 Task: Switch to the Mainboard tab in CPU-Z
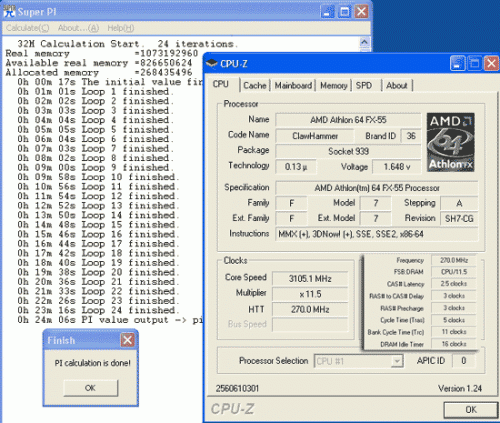[293, 86]
